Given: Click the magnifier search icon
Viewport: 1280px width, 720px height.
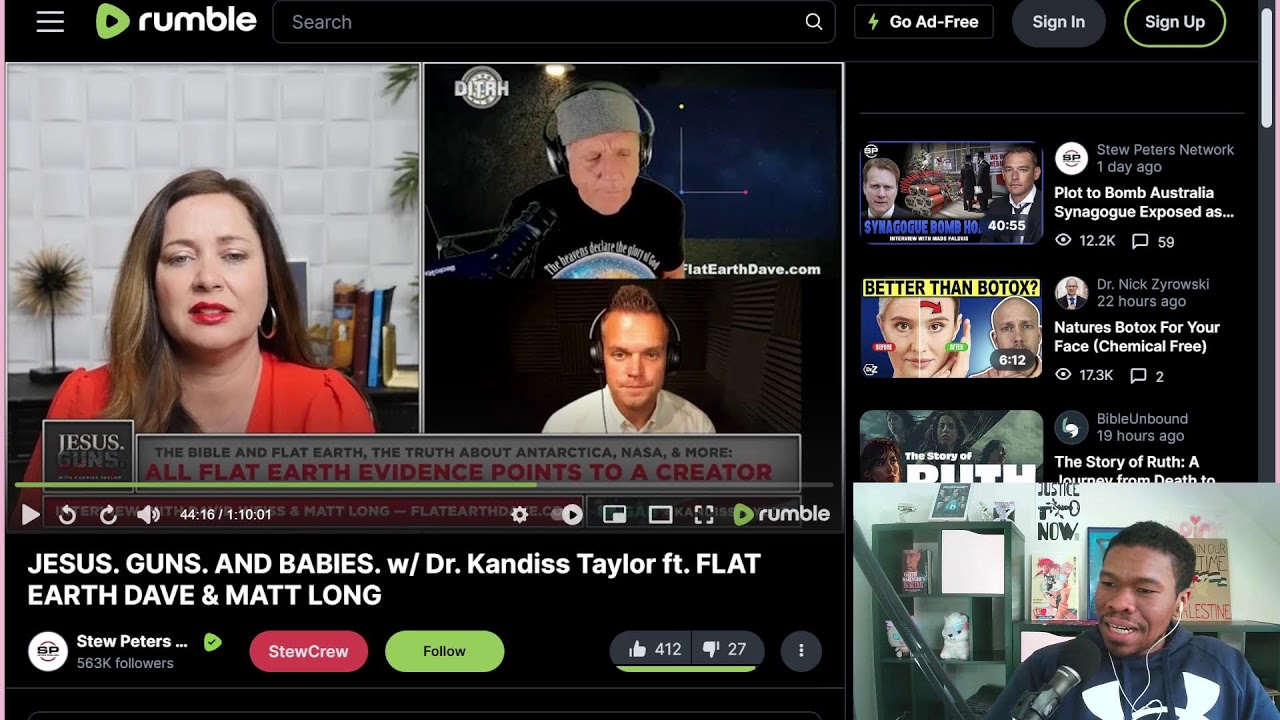Looking at the screenshot, I should [814, 22].
